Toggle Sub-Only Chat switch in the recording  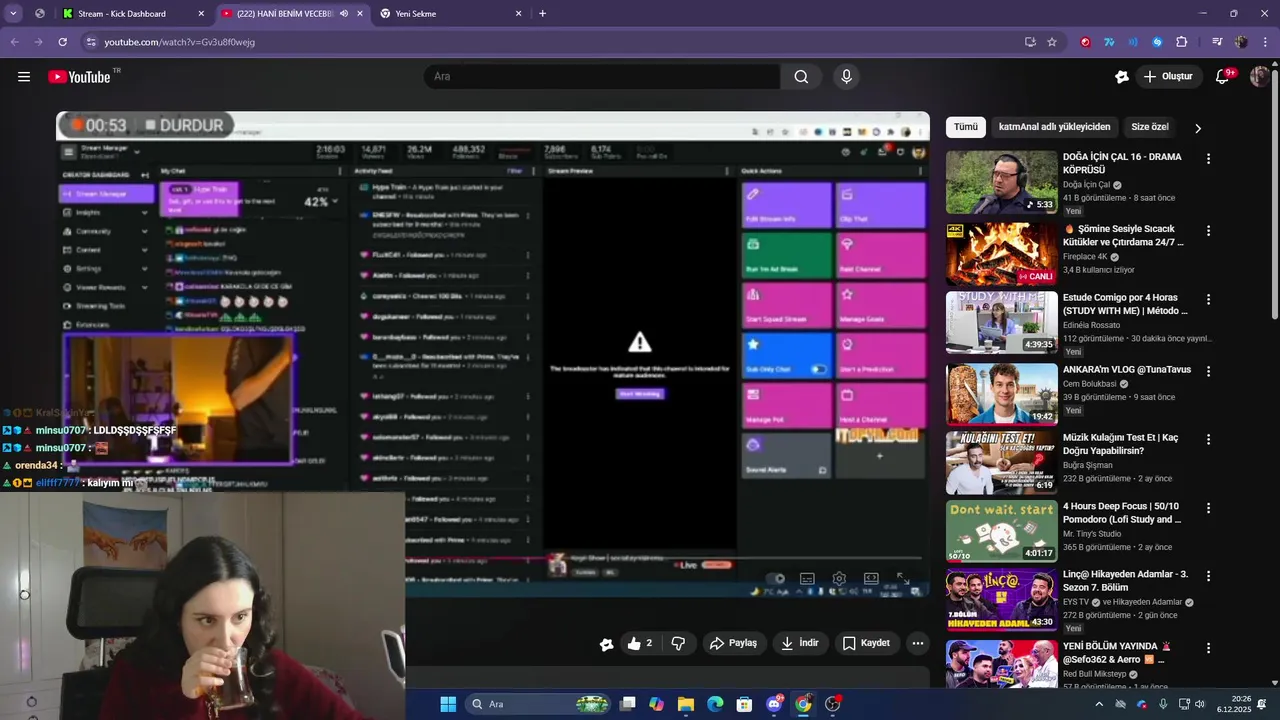[818, 369]
